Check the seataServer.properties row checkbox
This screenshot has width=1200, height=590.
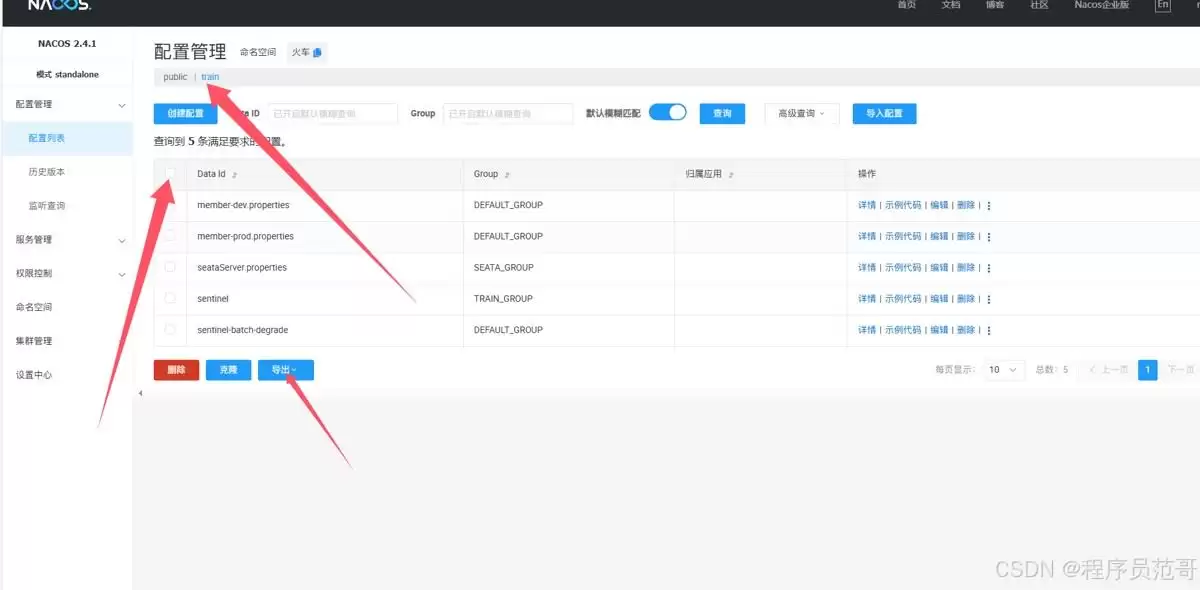tap(170, 267)
